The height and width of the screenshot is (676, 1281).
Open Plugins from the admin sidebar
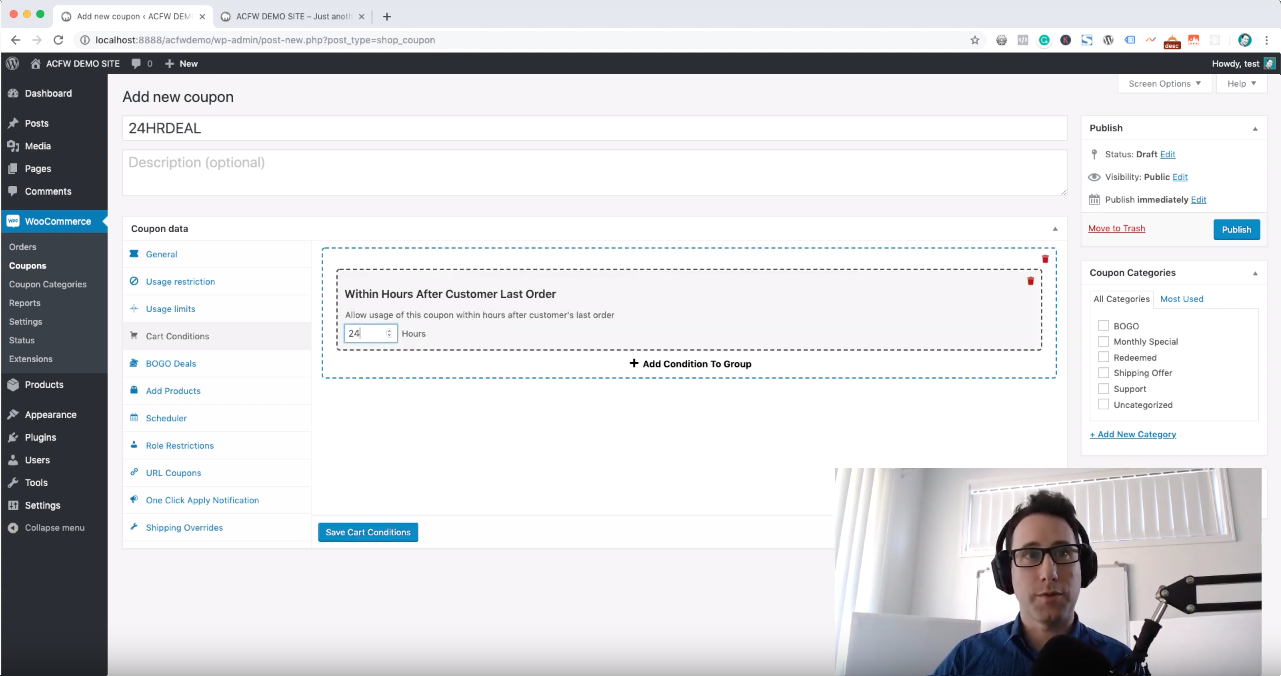(40, 437)
